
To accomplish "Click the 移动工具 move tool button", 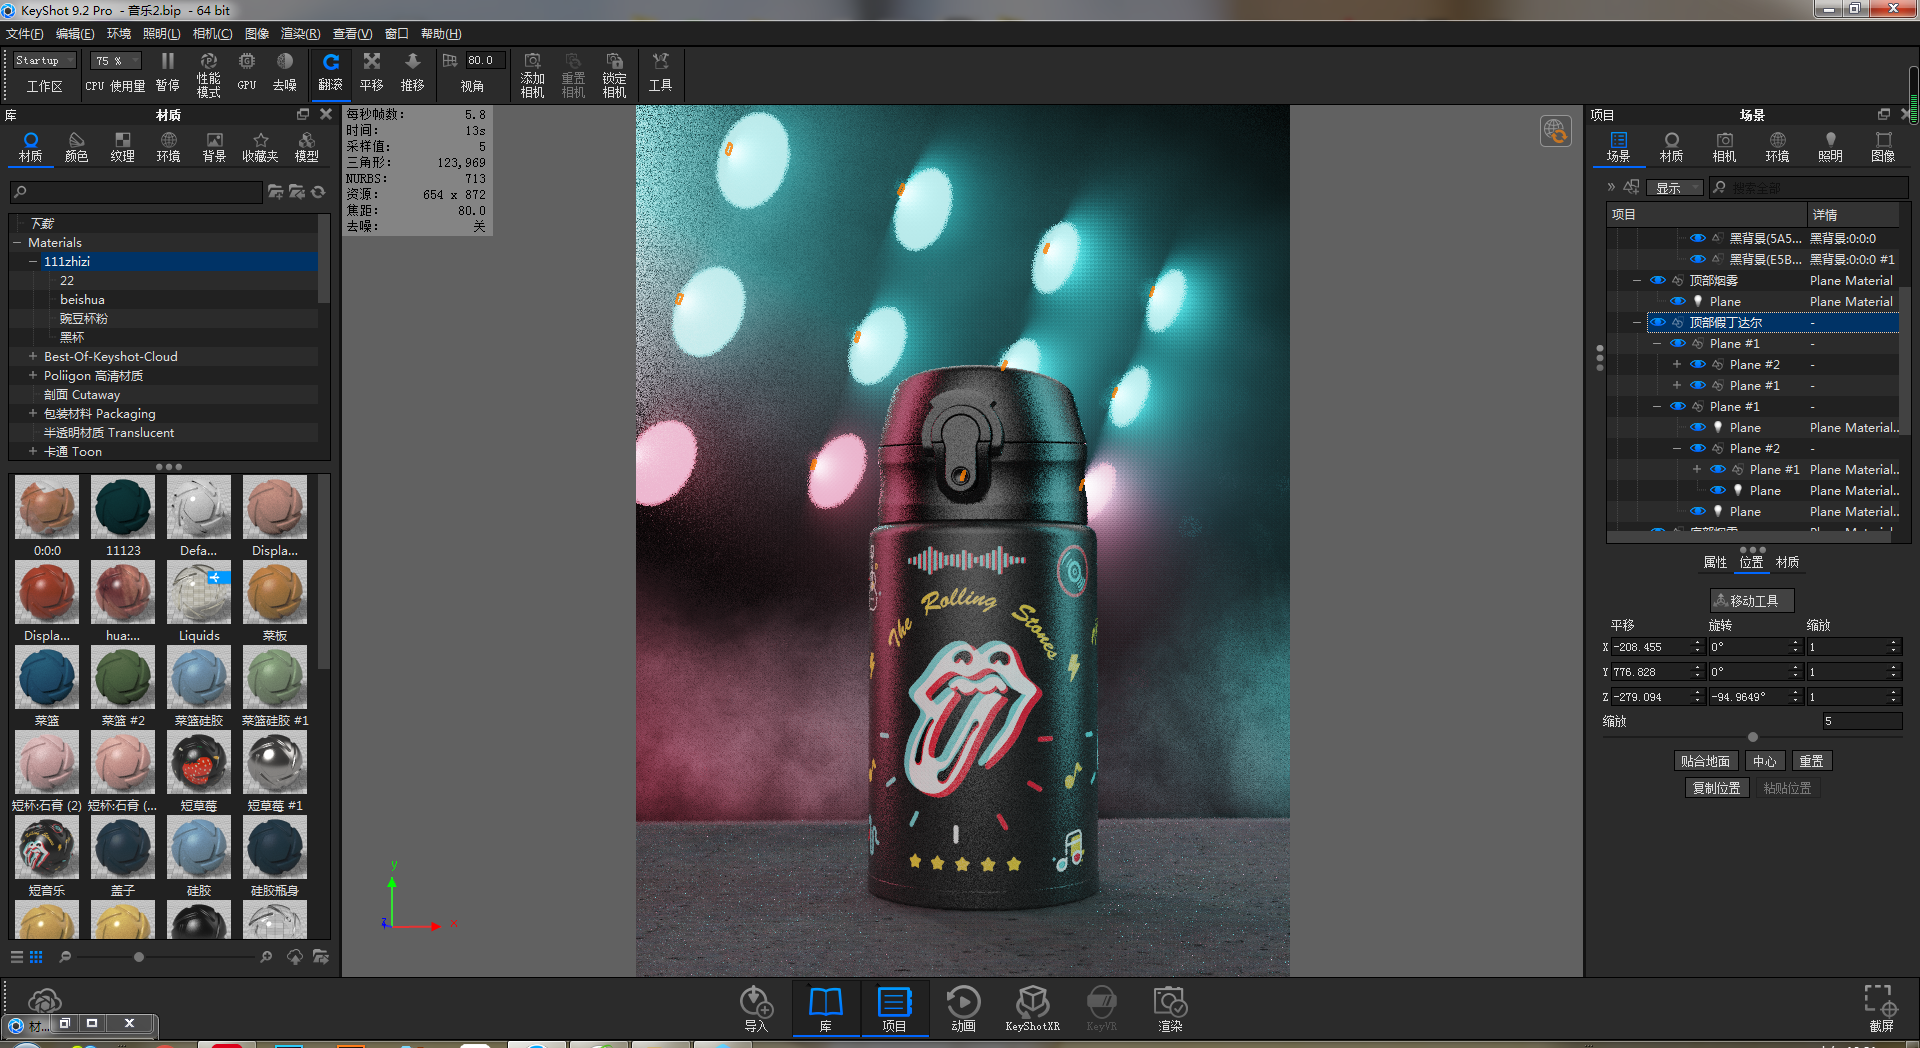I will click(1751, 600).
